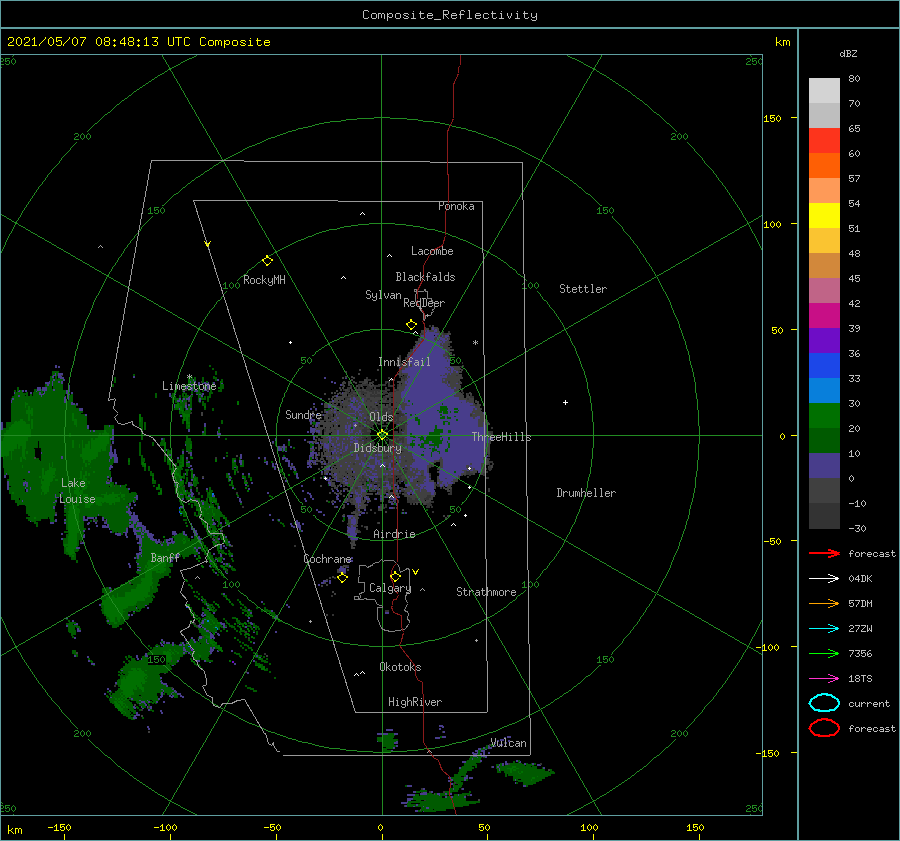Image resolution: width=900 pixels, height=841 pixels.
Task: Click the magenta 18TS arrow icon
Action: click(x=824, y=679)
